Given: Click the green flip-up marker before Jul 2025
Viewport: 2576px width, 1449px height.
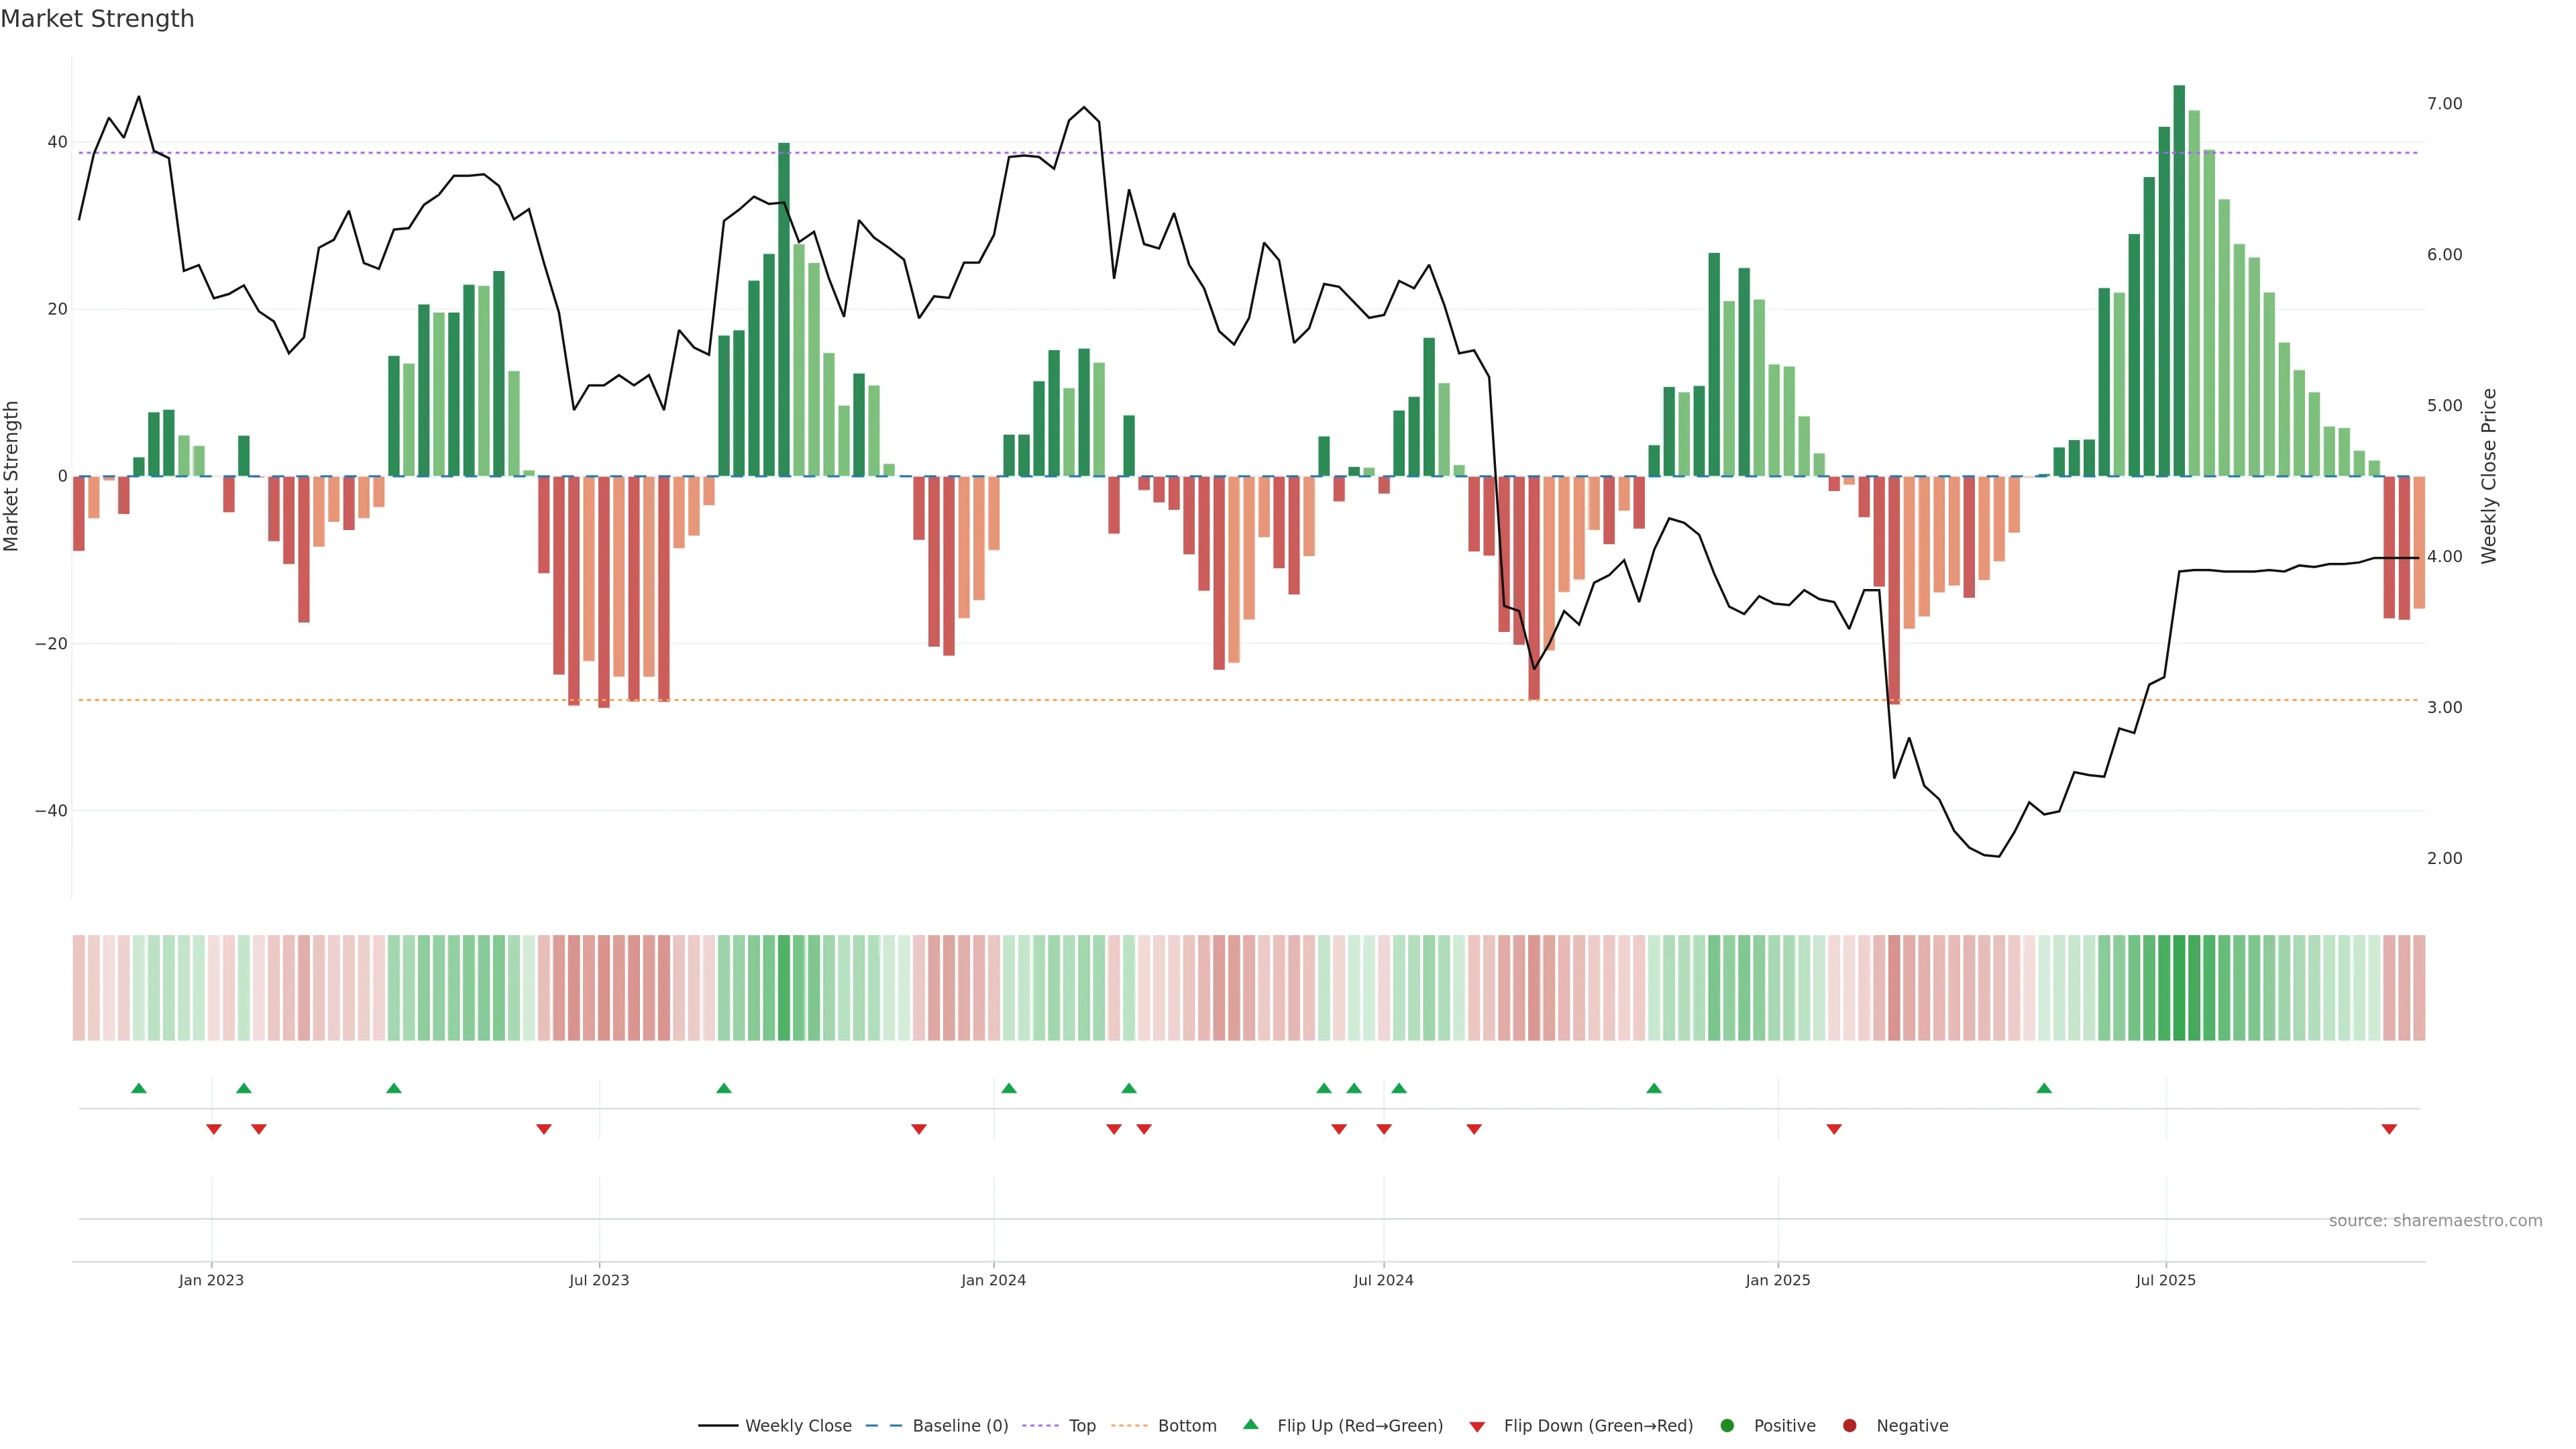Looking at the screenshot, I should tap(2044, 1088).
